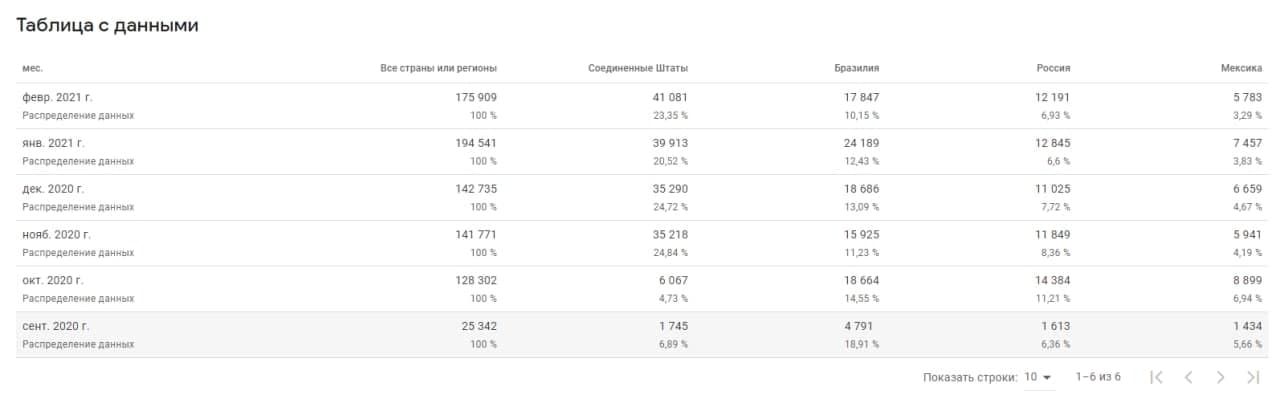Click the «дек. 2020 г.» row label
Viewport: 1280px width, 411px height.
tap(53, 189)
